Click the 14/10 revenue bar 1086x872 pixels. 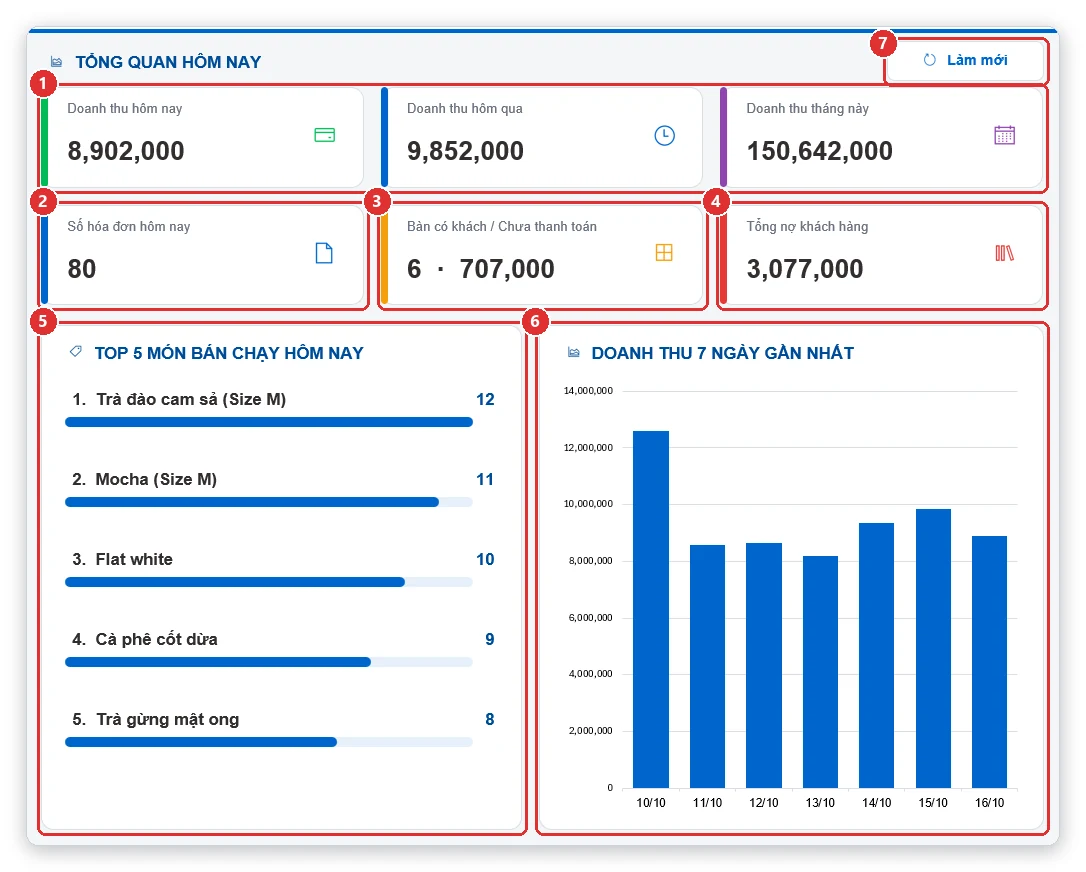[x=876, y=655]
